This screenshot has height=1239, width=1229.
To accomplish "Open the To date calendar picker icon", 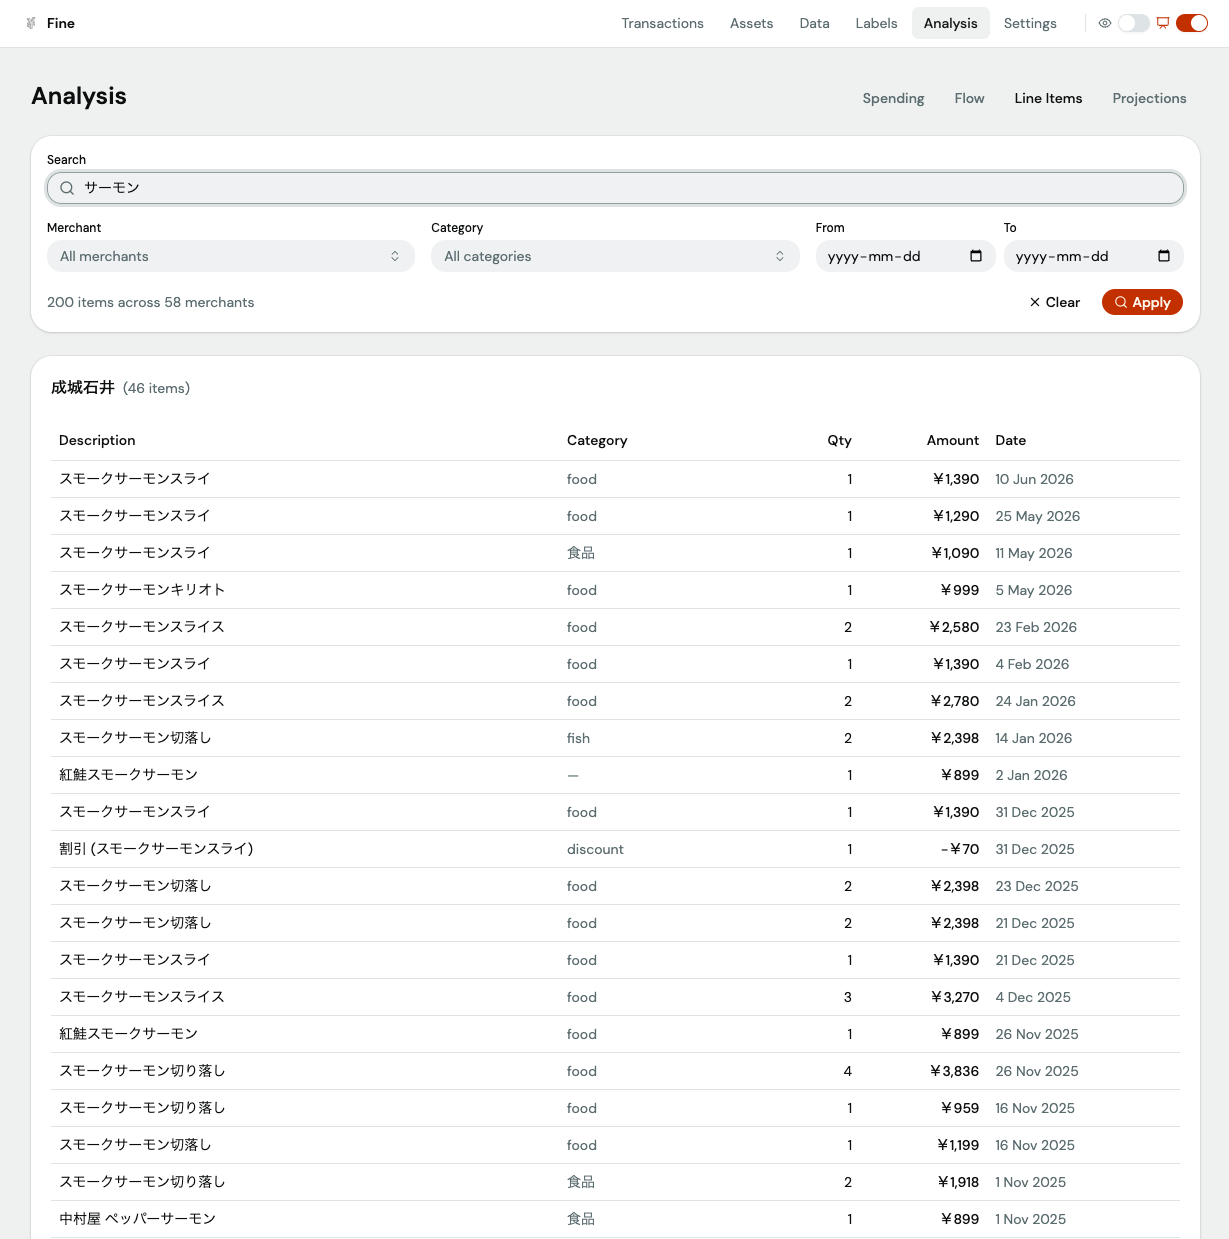I will 1164,256.
